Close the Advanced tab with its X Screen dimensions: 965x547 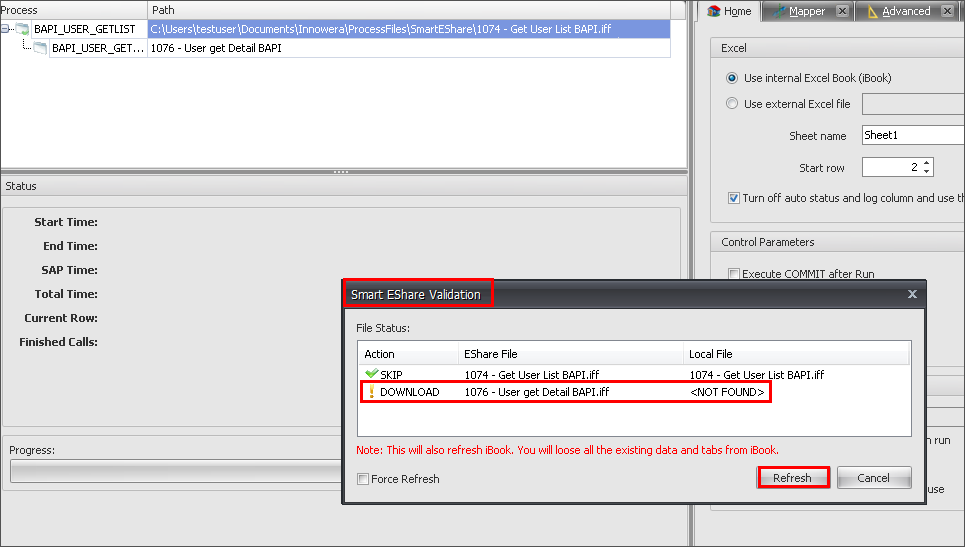(948, 12)
